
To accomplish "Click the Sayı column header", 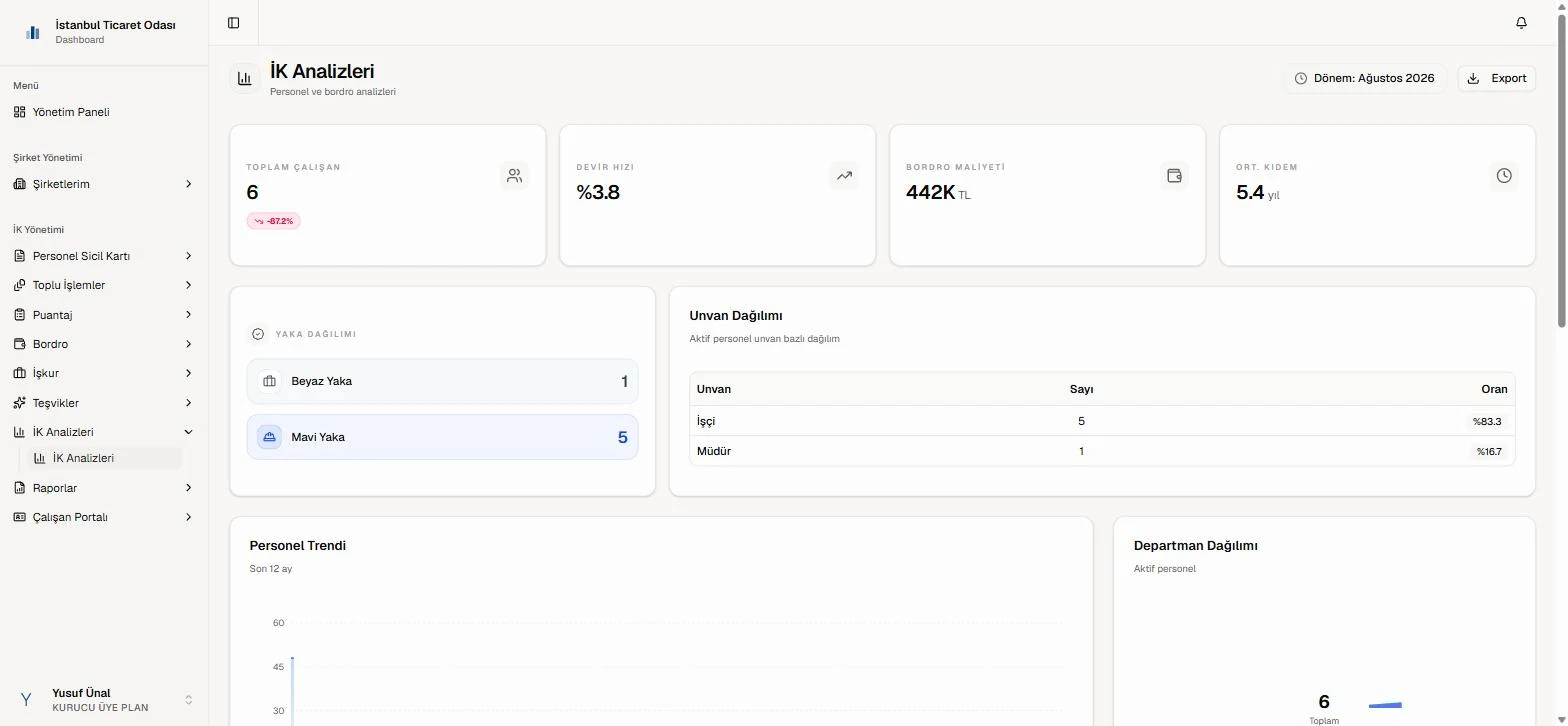I will 1081,389.
